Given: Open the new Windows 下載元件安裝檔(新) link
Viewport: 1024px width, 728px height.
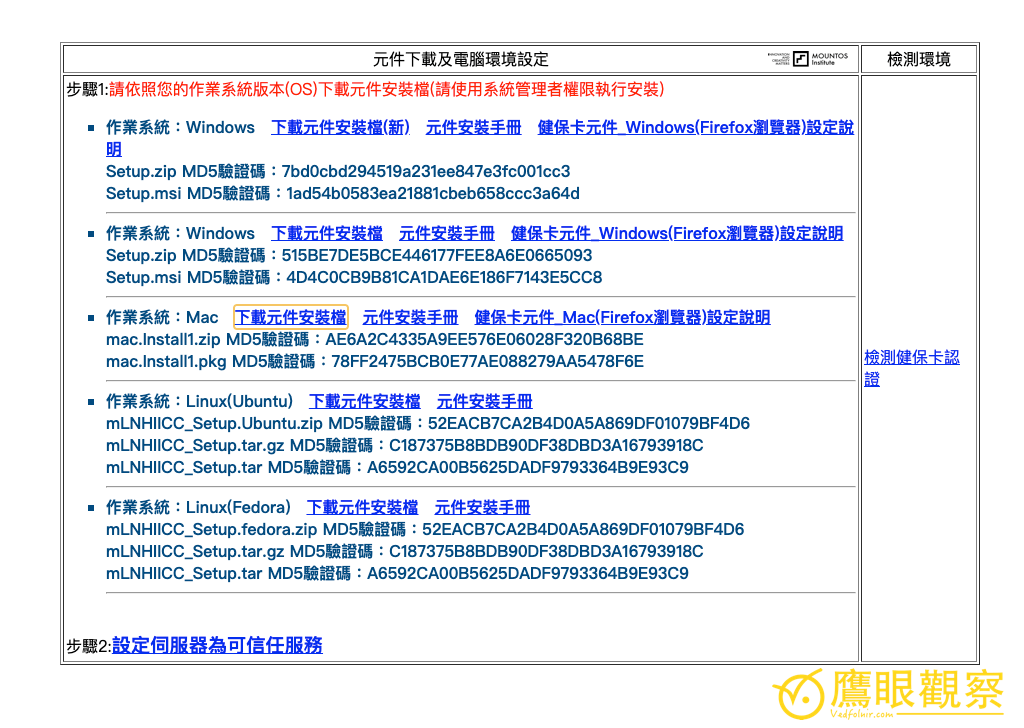Looking at the screenshot, I should [340, 127].
